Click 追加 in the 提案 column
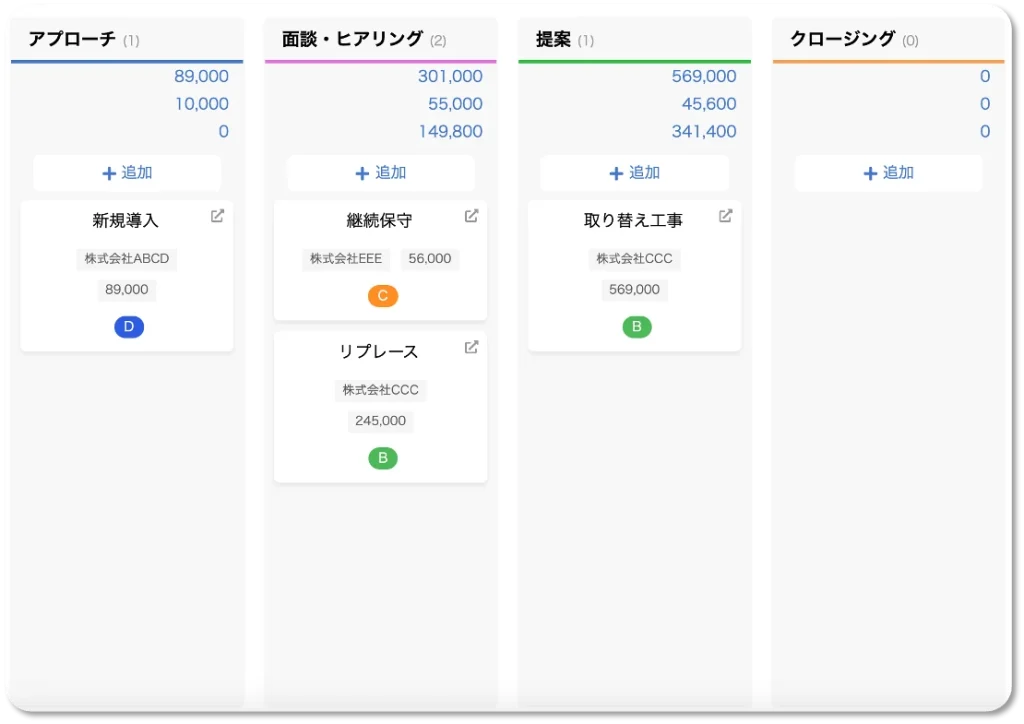The width and height of the screenshot is (1024, 724). tap(634, 172)
